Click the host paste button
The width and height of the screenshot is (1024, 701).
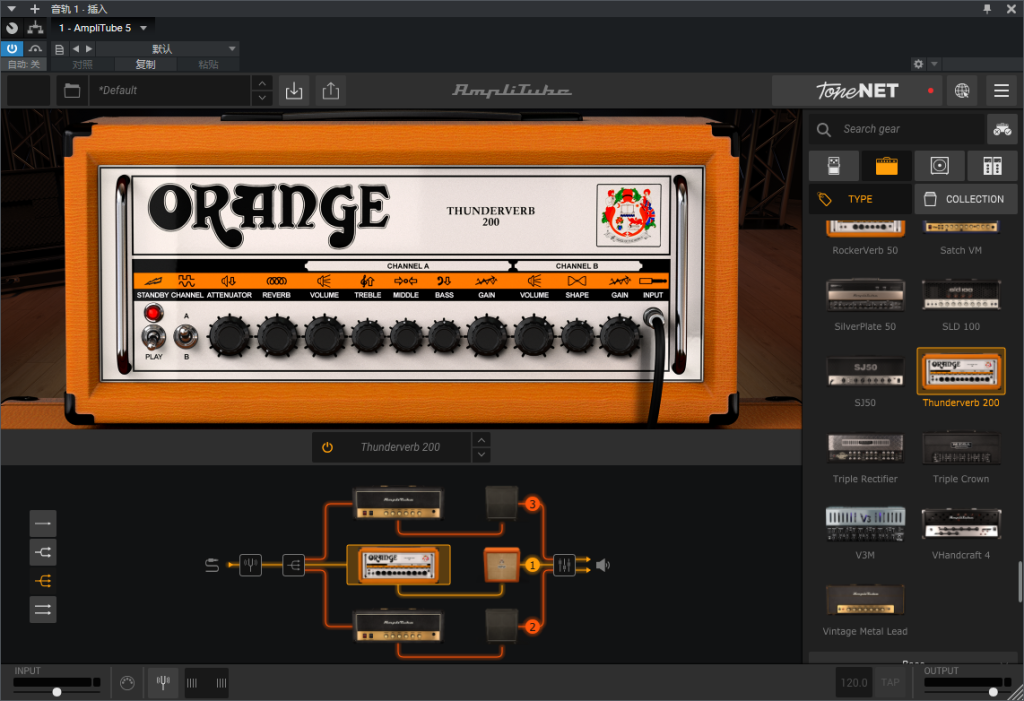(208, 64)
